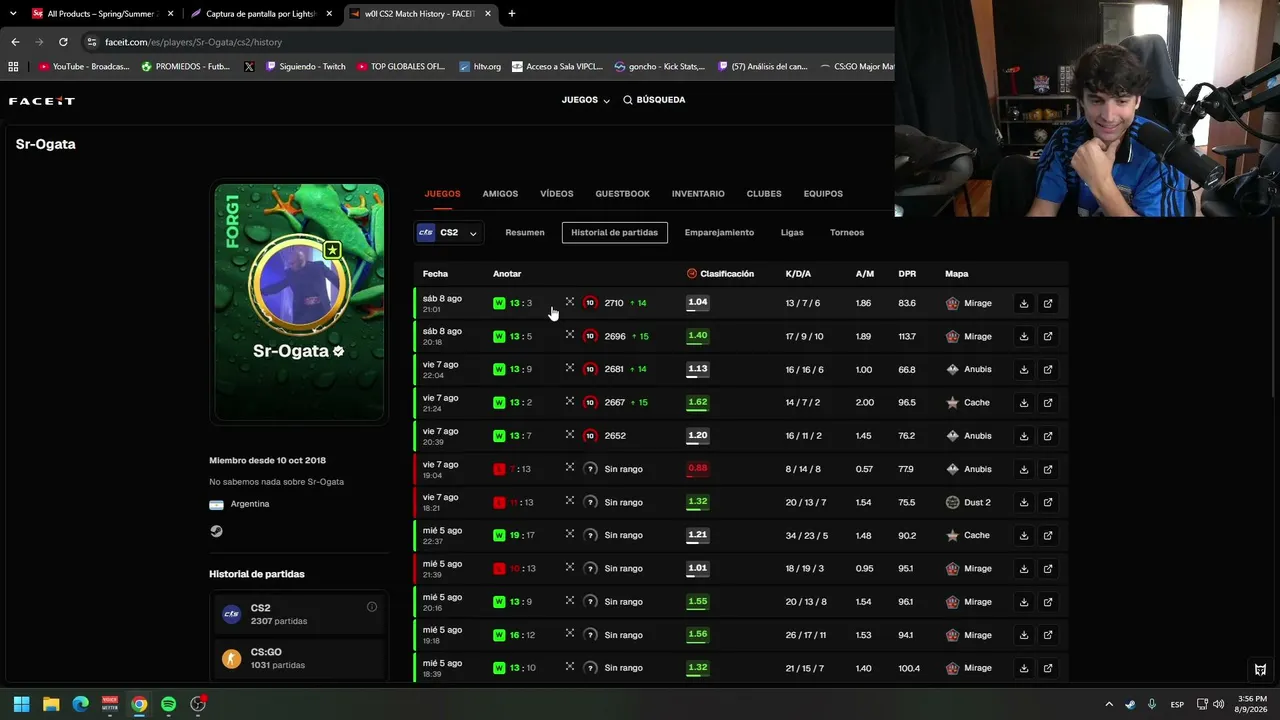Open the Siguiendo - Twitch bookmark
Screen dimensions: 1280x720
tap(305, 67)
